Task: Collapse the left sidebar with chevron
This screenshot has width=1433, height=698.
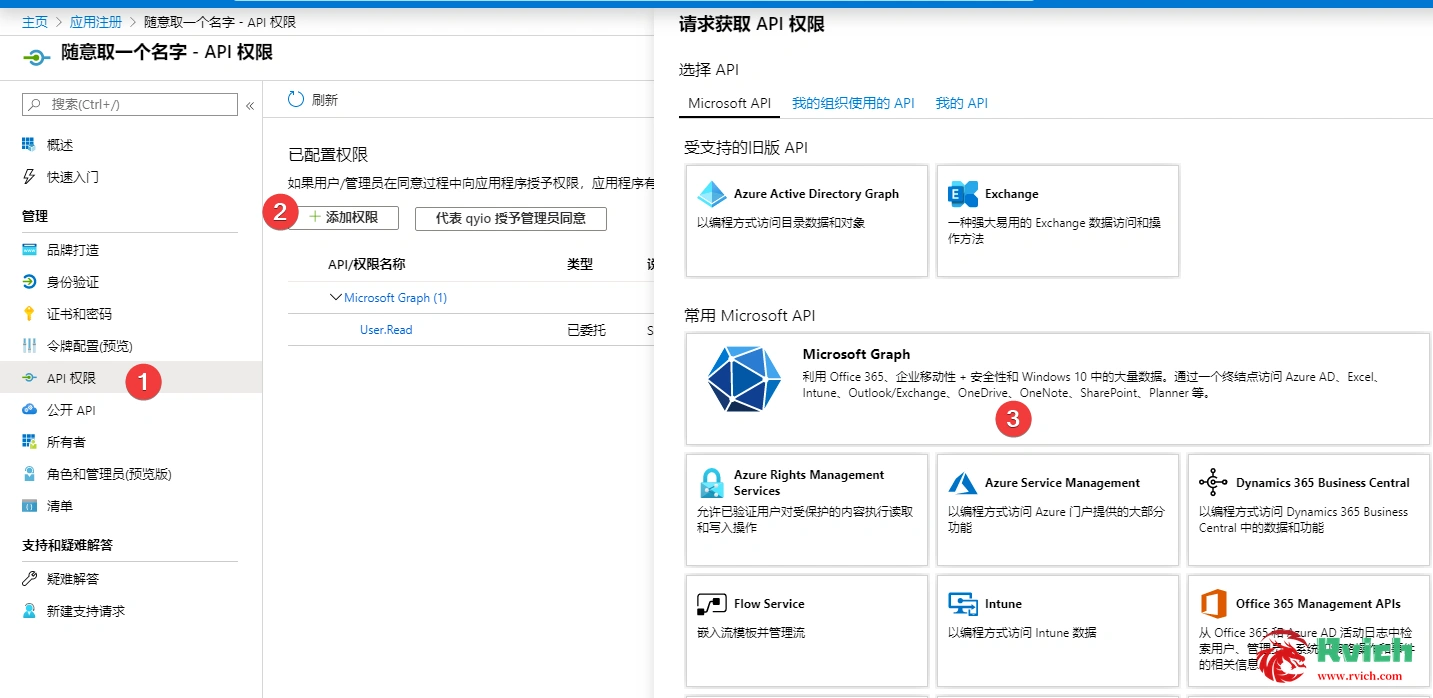Action: pos(250,105)
